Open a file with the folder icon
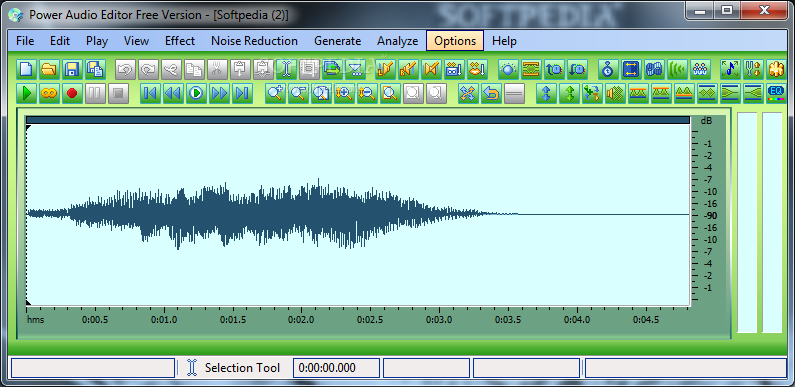795x387 pixels. pos(49,69)
